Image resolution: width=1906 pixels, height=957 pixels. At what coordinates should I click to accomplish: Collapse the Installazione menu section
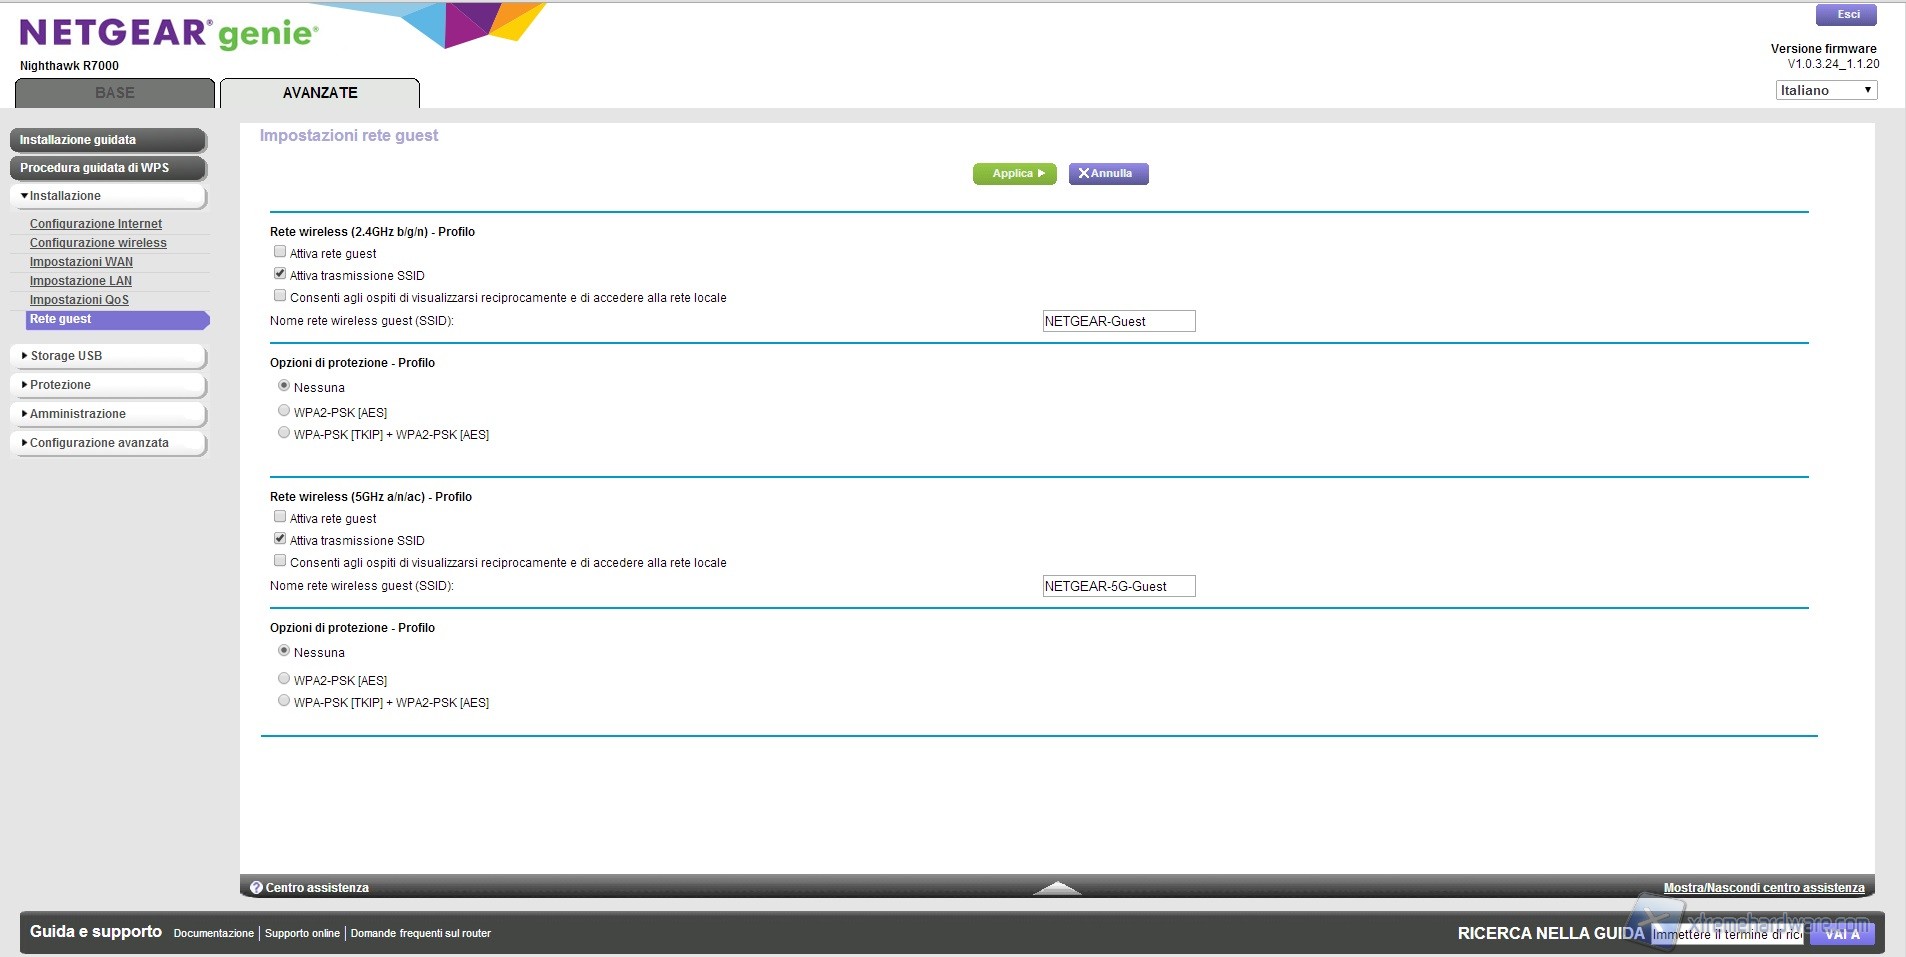click(108, 196)
